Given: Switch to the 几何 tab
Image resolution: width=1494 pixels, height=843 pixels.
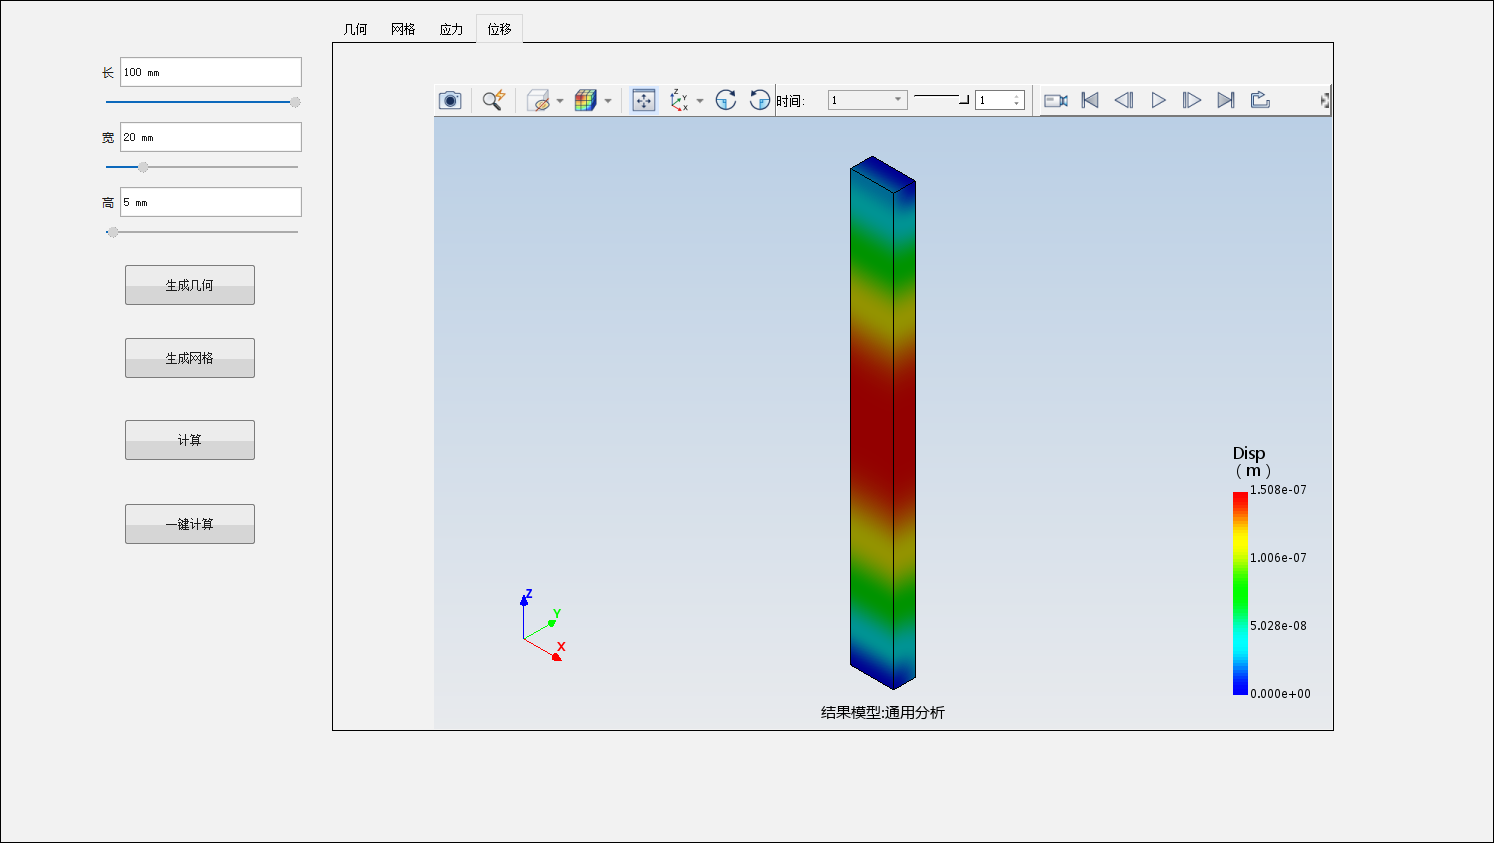Looking at the screenshot, I should [x=355, y=29].
